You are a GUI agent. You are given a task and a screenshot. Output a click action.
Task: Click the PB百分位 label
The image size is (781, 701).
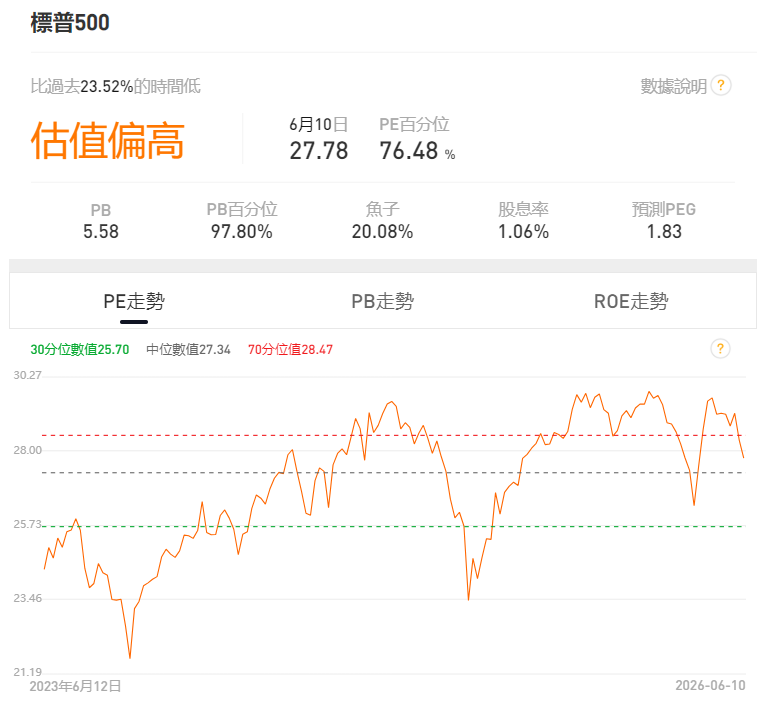pyautogui.click(x=242, y=209)
